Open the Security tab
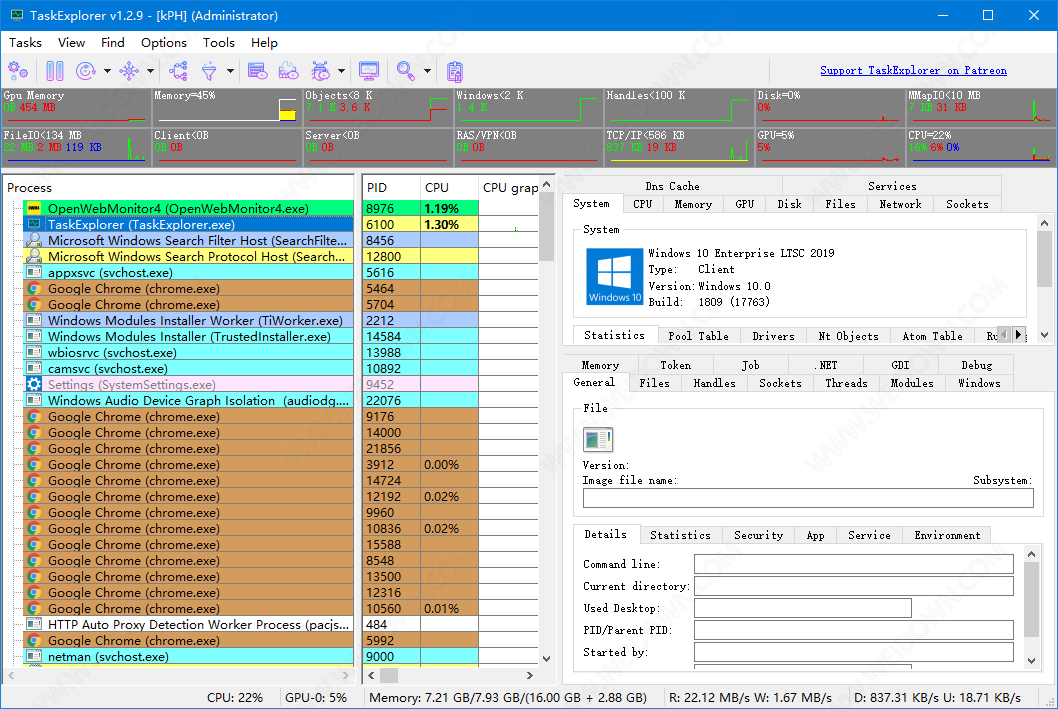 coord(758,535)
